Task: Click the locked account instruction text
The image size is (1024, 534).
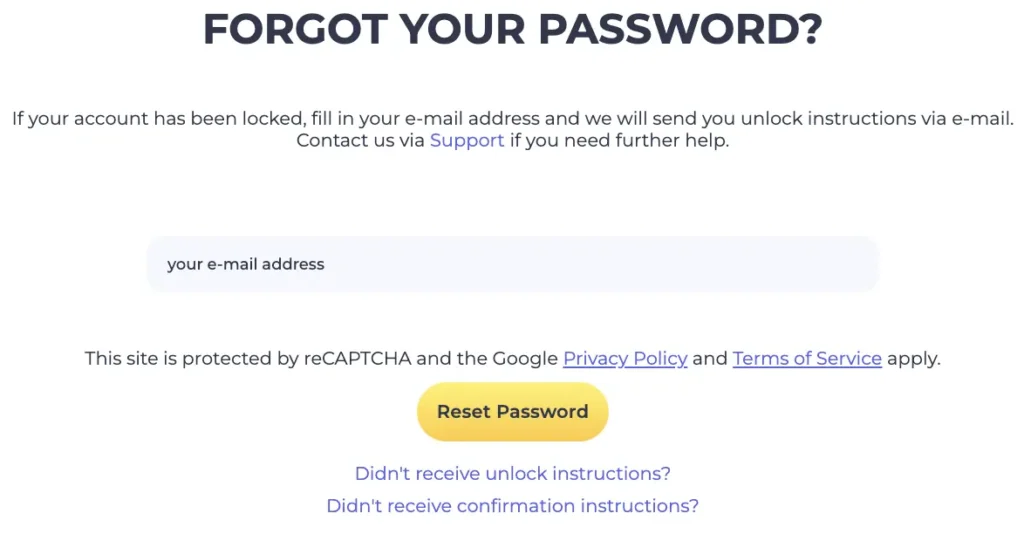Action: tap(512, 119)
